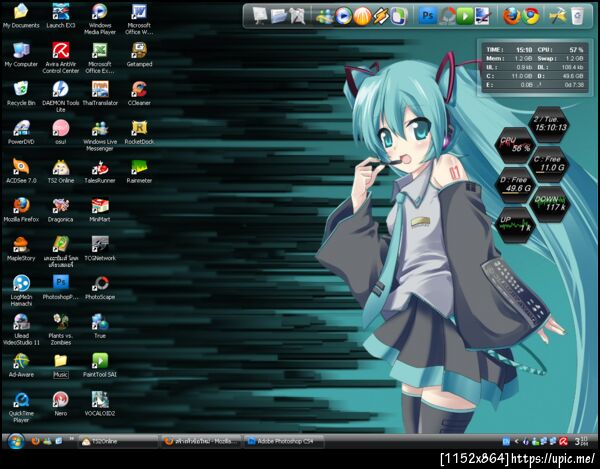The image size is (600, 469).
Task: Select the RocketDock desktop shortcut
Action: (x=139, y=132)
